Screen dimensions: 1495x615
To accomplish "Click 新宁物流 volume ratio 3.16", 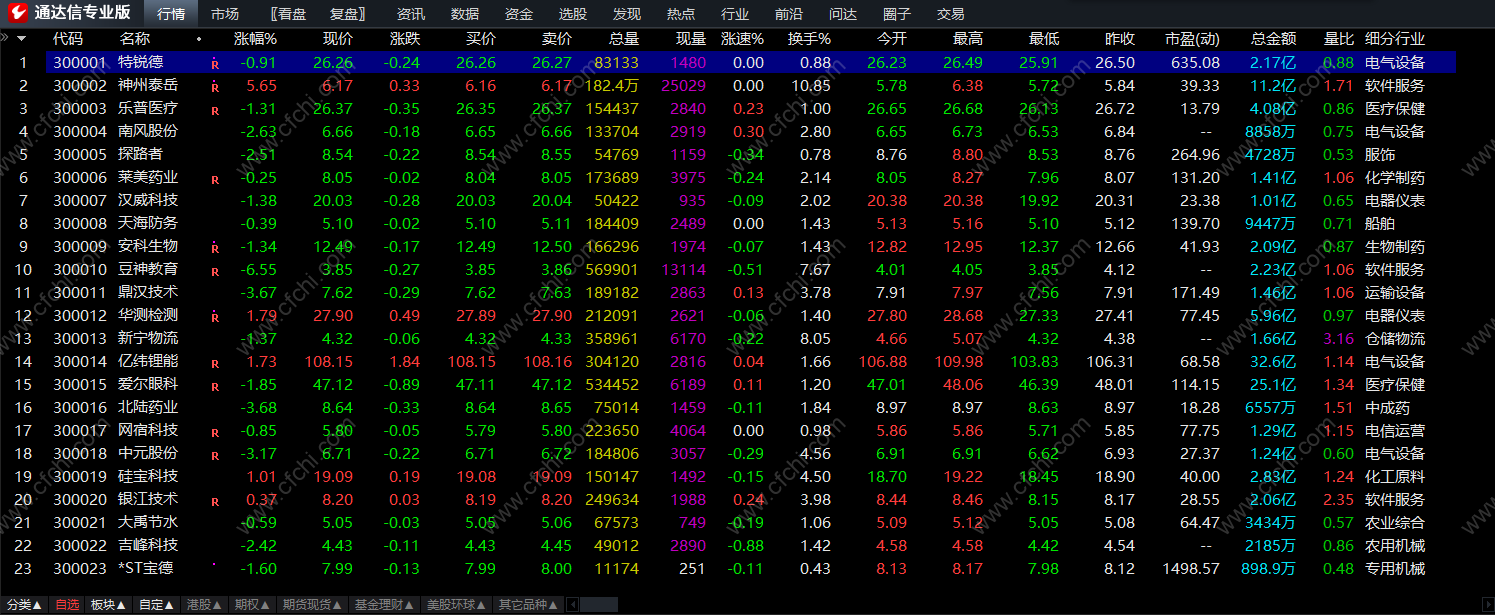I will [x=1339, y=339].
